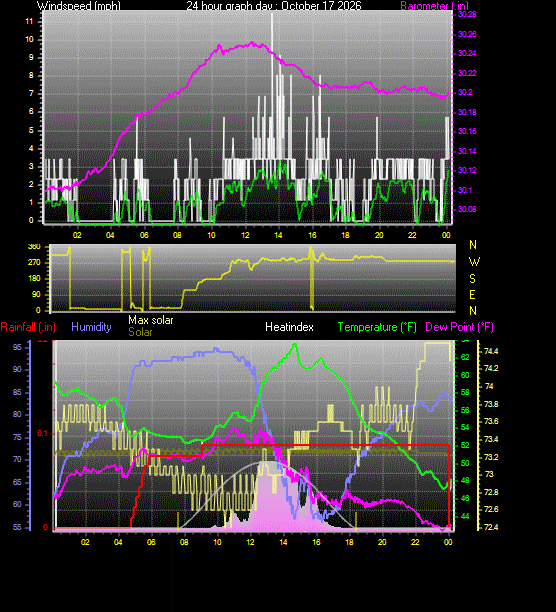Click the "72.4" yellow right axis value
The height and width of the screenshot is (612, 556).
[491, 528]
